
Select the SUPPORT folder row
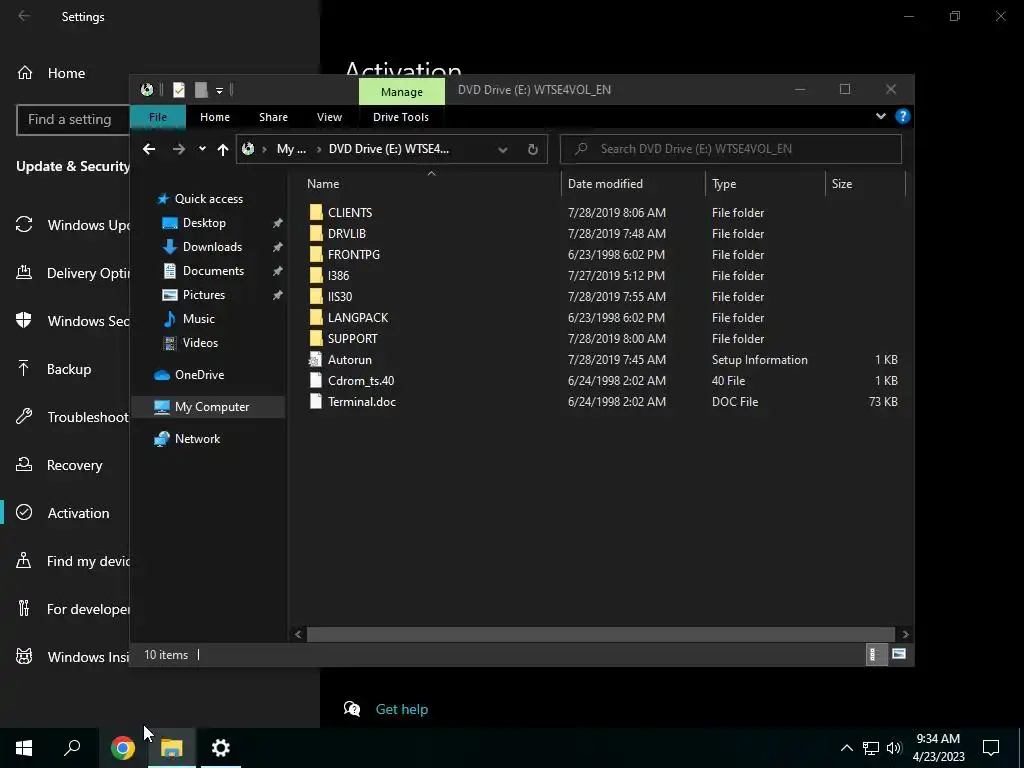(601, 338)
